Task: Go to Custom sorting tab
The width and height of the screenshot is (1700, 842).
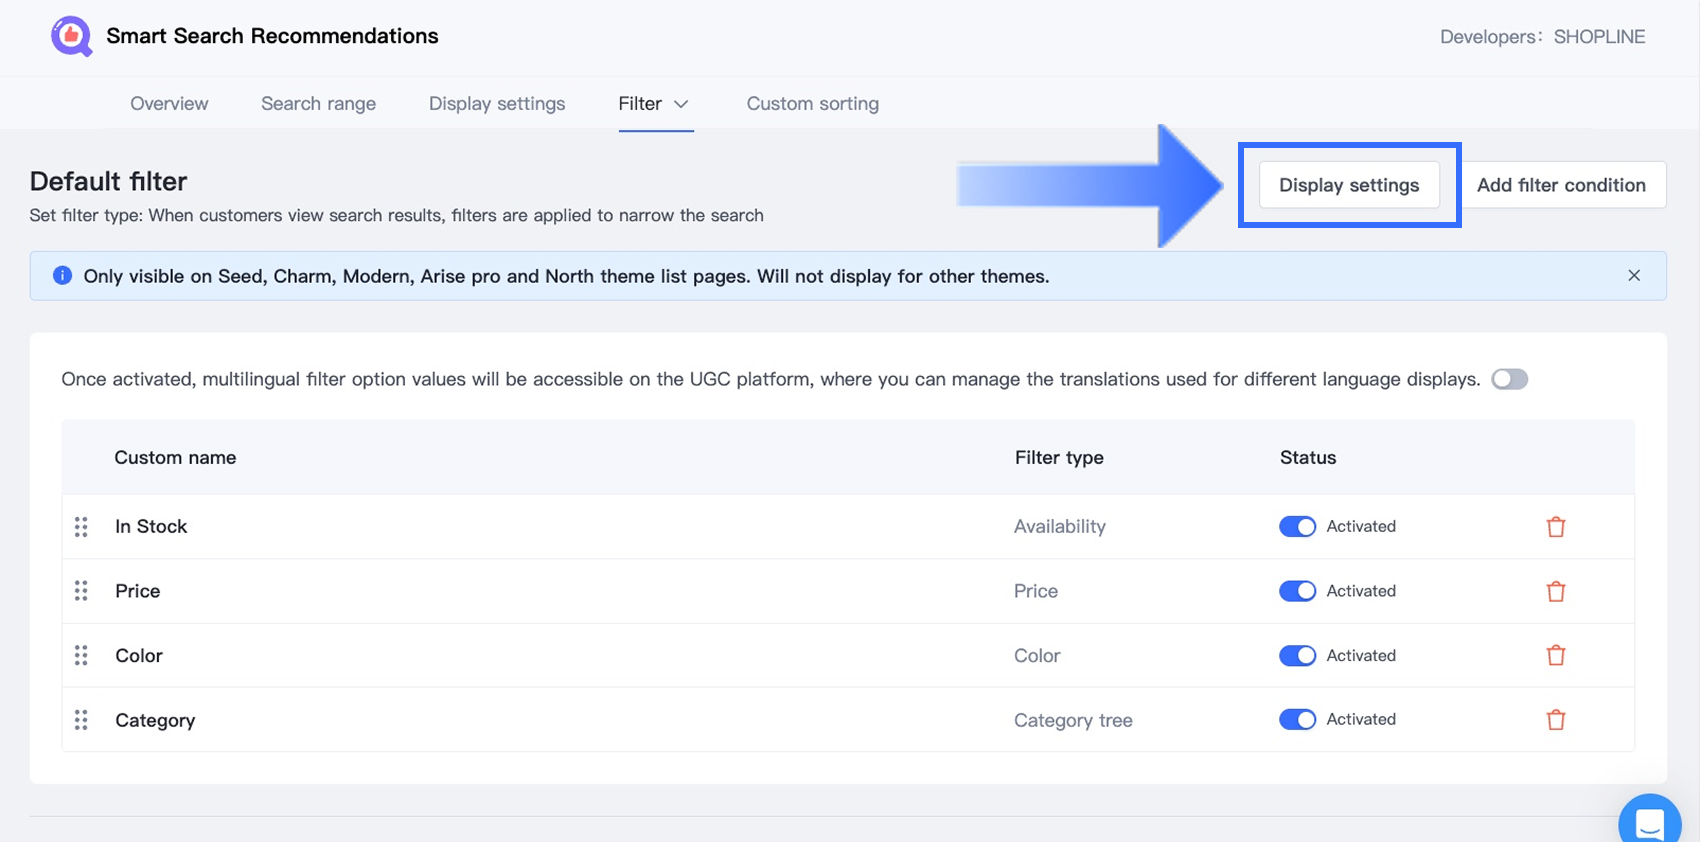Action: click(812, 104)
